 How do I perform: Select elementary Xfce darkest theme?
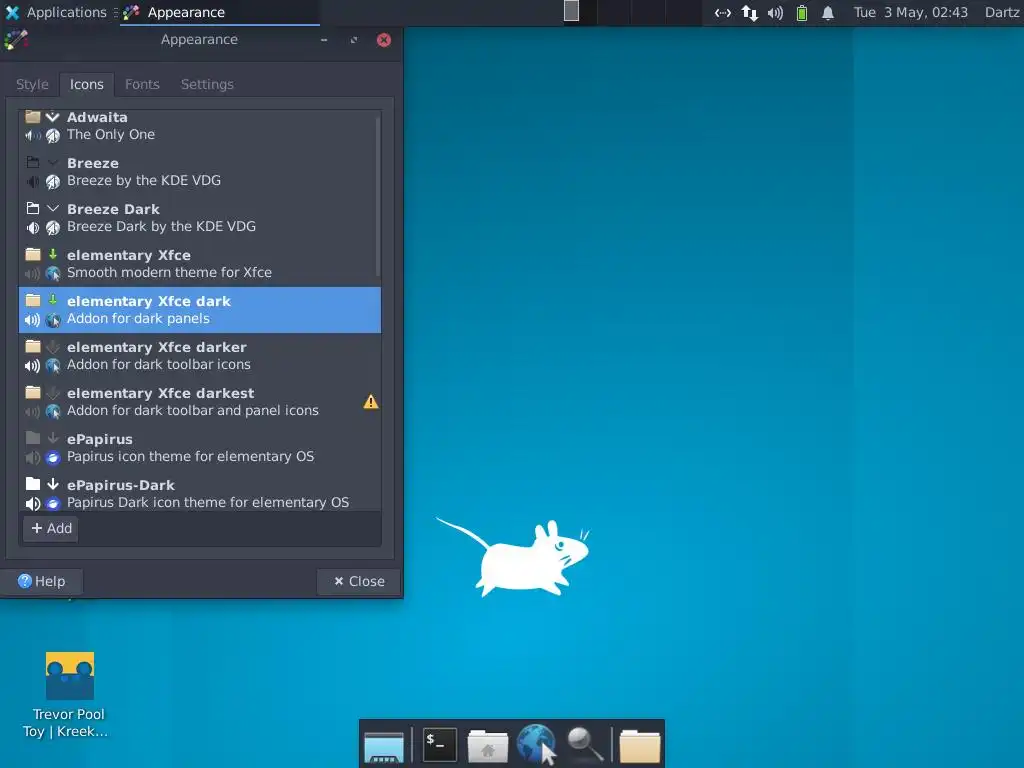[199, 402]
